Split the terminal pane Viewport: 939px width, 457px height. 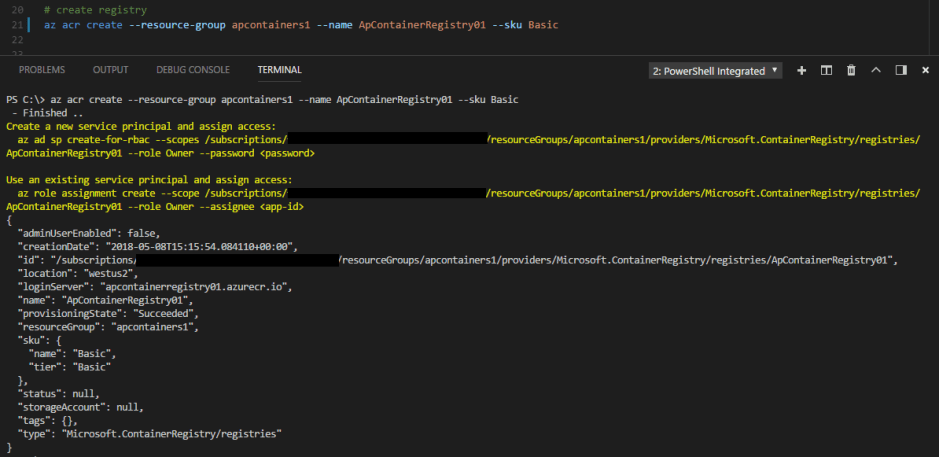[x=827, y=70]
